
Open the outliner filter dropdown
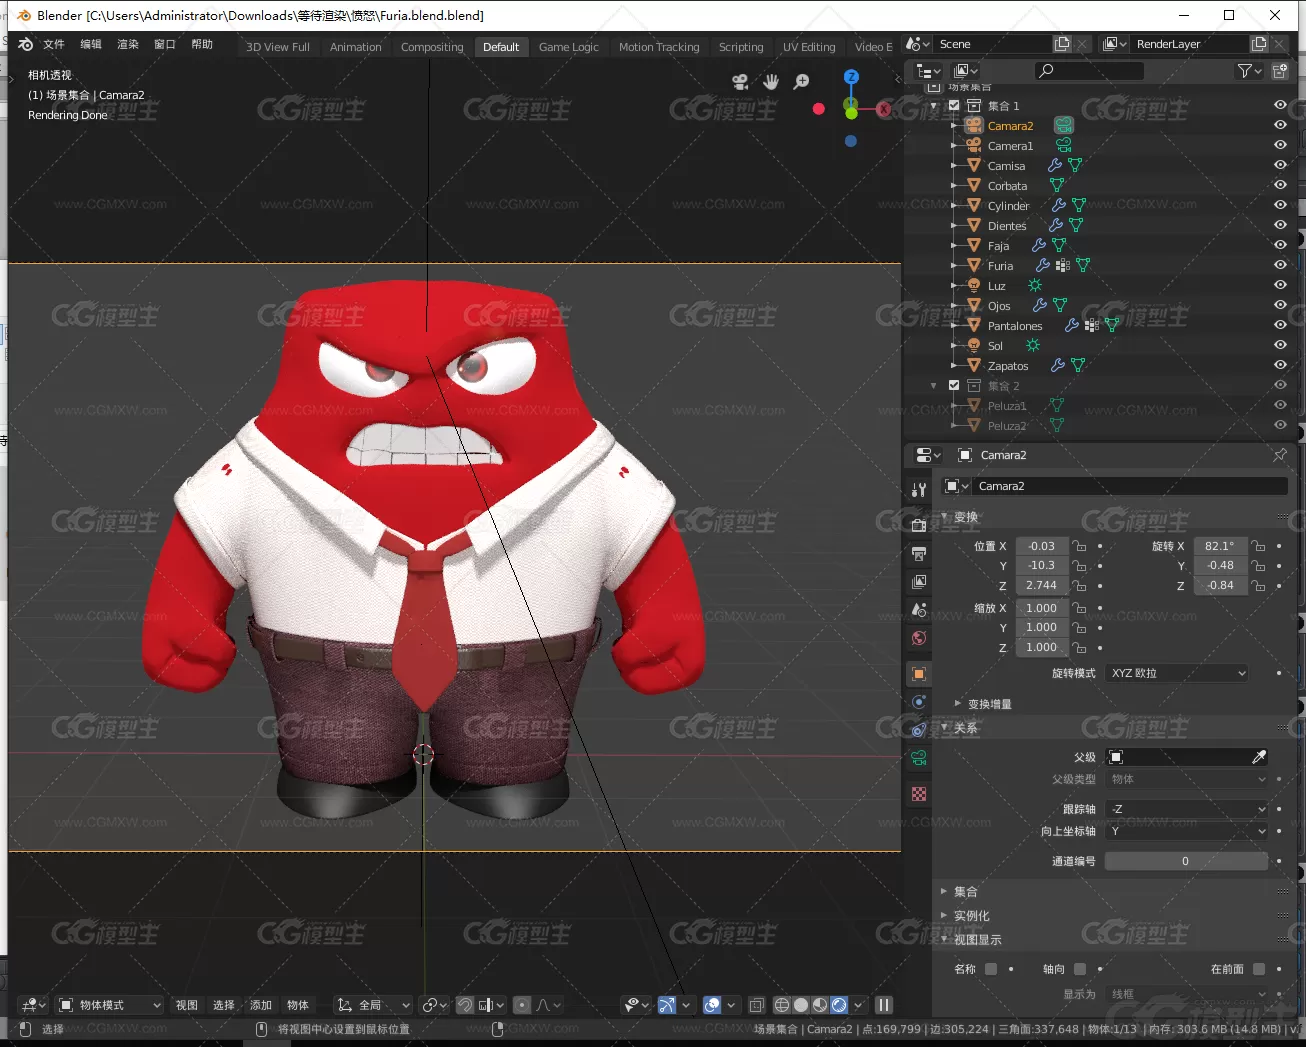pyautogui.click(x=1248, y=70)
